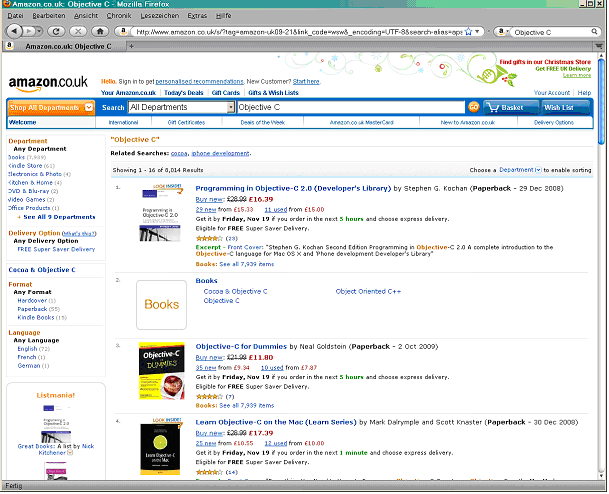Viewport: 609px width, 494px height.
Task: Click Learn more Christmas Store link
Action: tap(577, 75)
